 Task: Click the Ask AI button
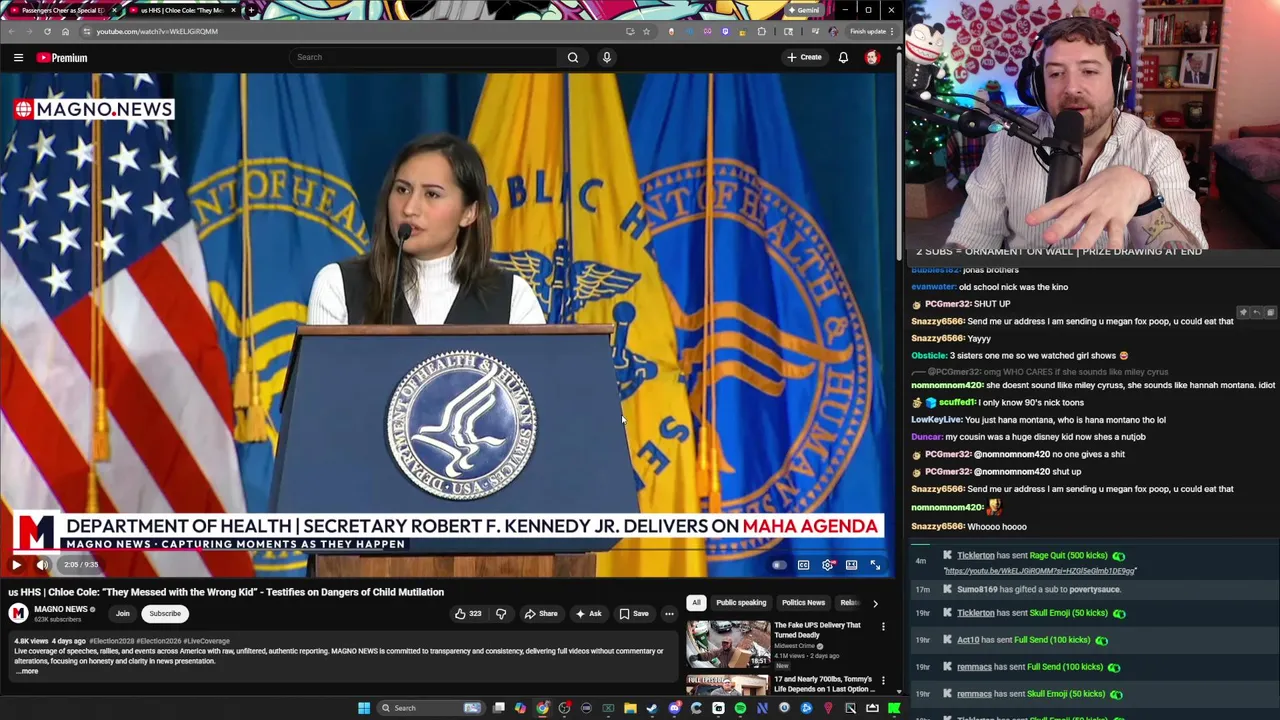[588, 614]
